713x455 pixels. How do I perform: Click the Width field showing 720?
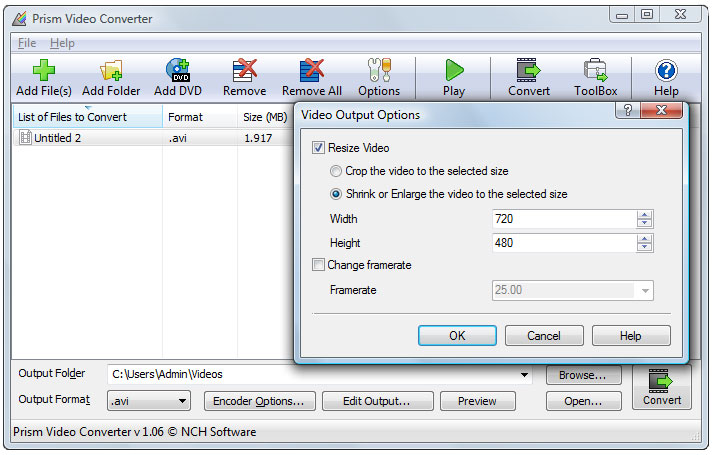564,219
